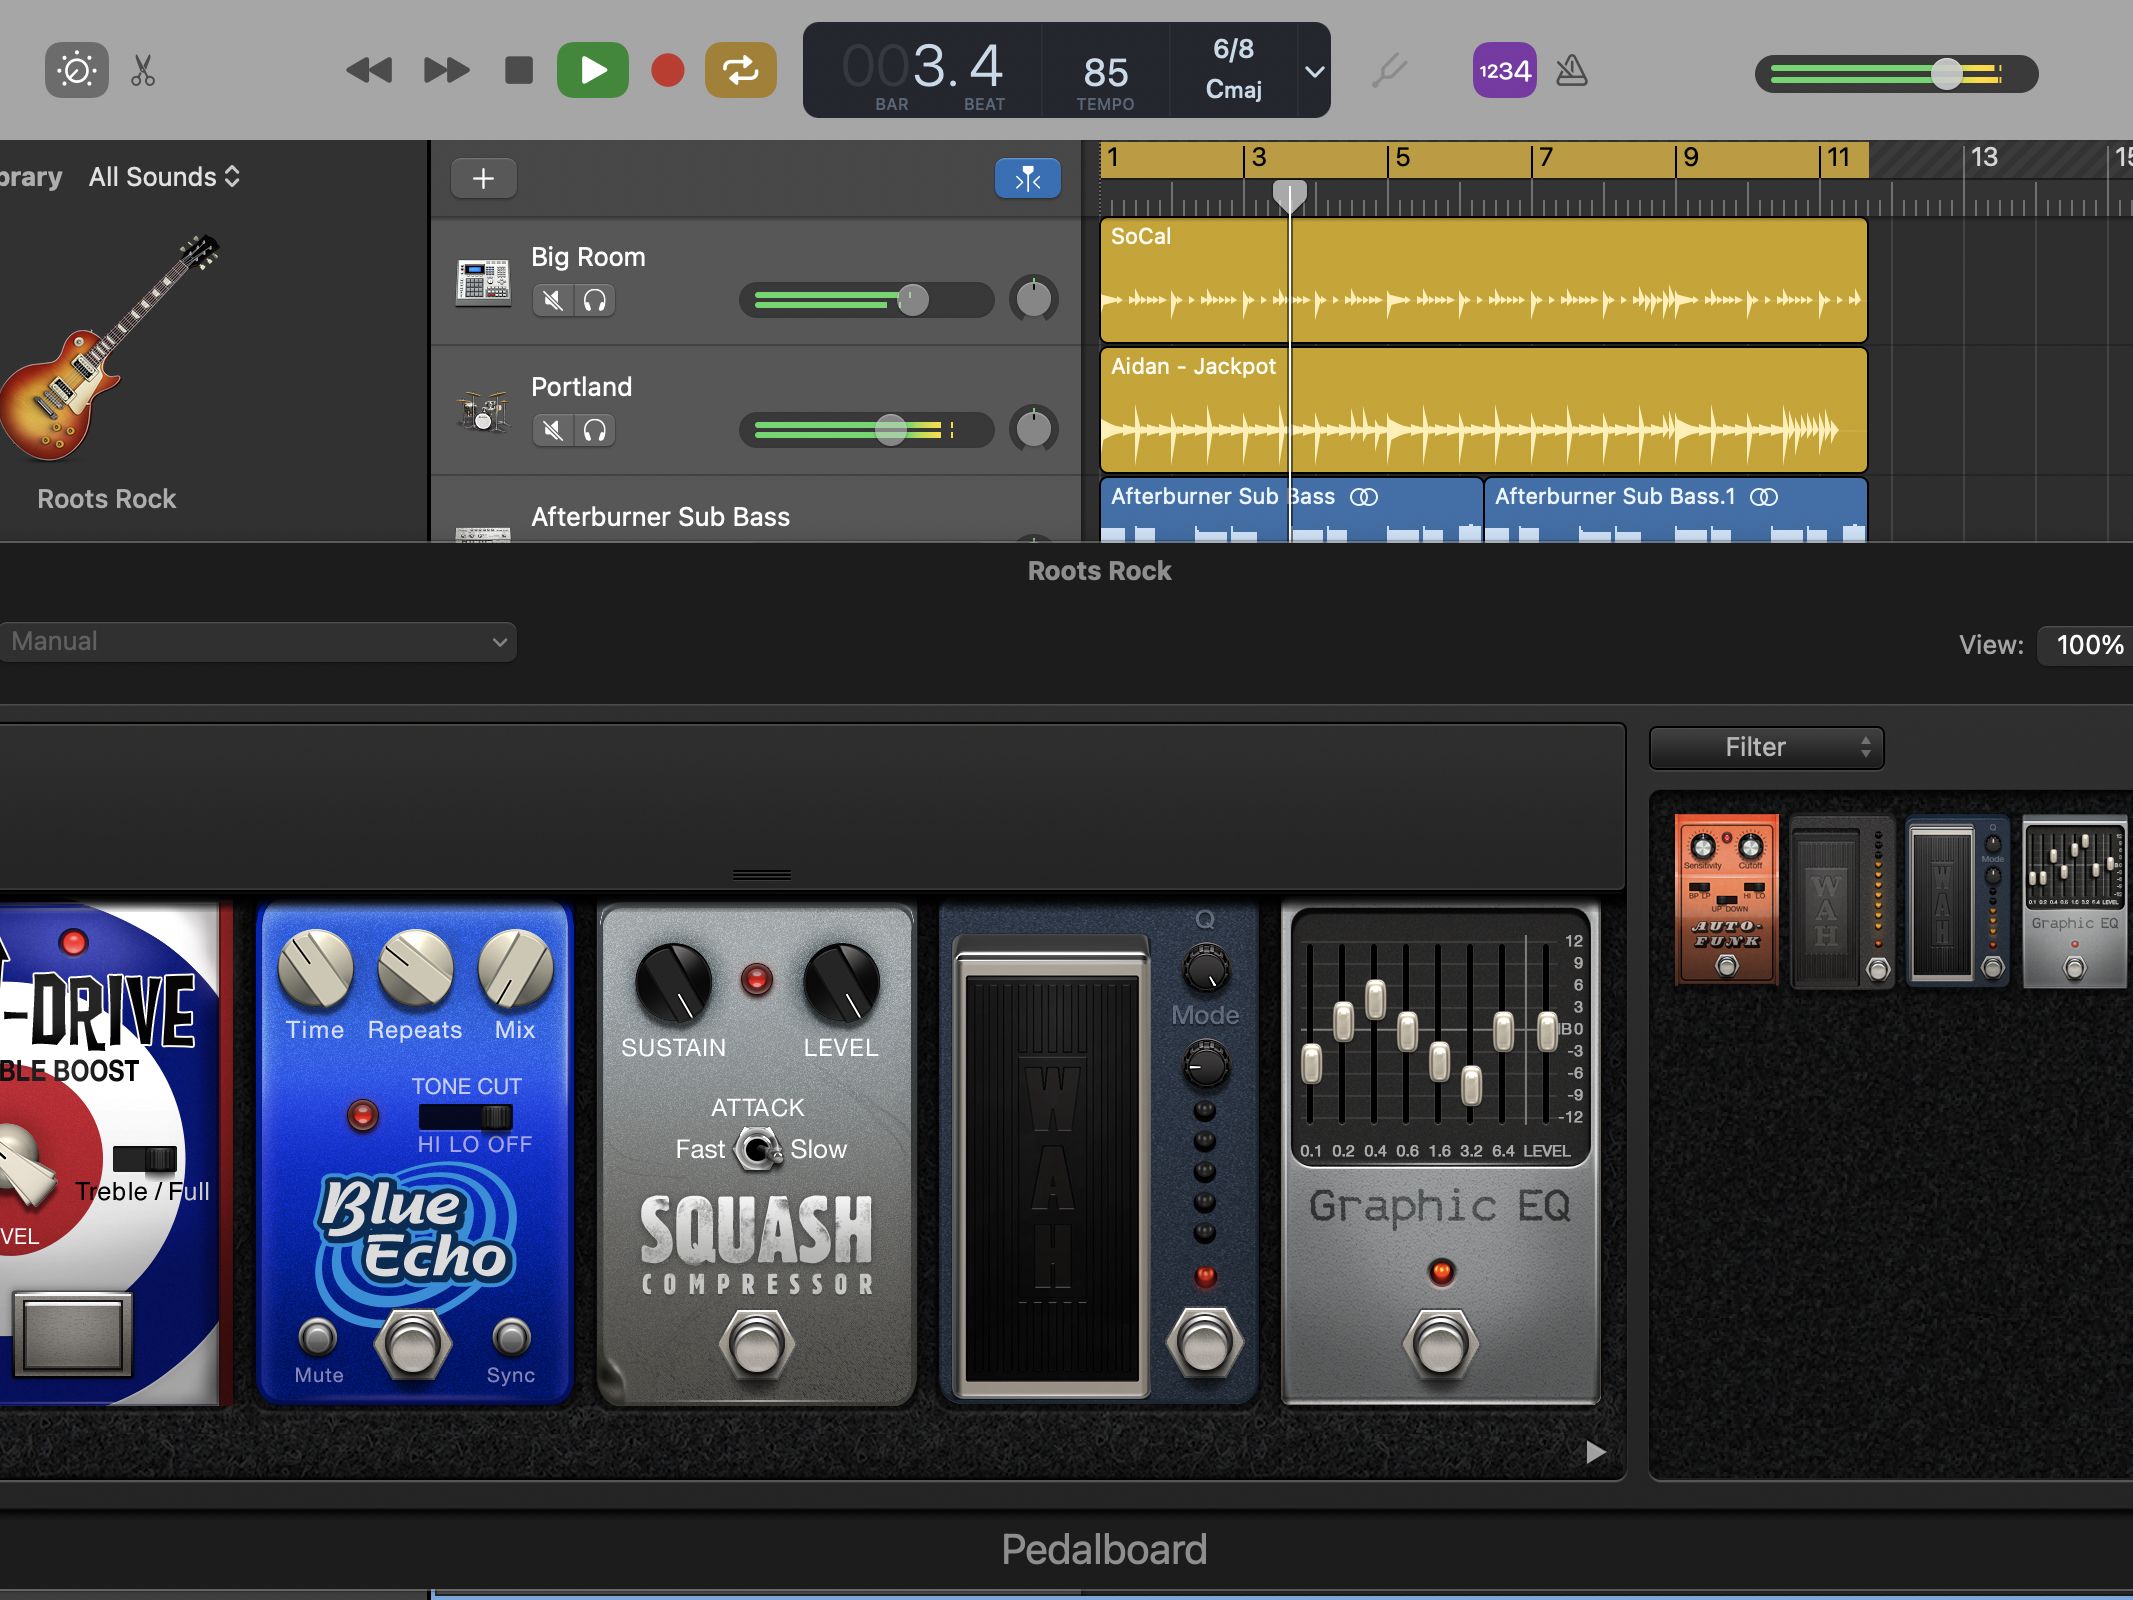Open the Filter pedal category dropdown
Image resolution: width=2133 pixels, height=1600 pixels.
[1766, 747]
